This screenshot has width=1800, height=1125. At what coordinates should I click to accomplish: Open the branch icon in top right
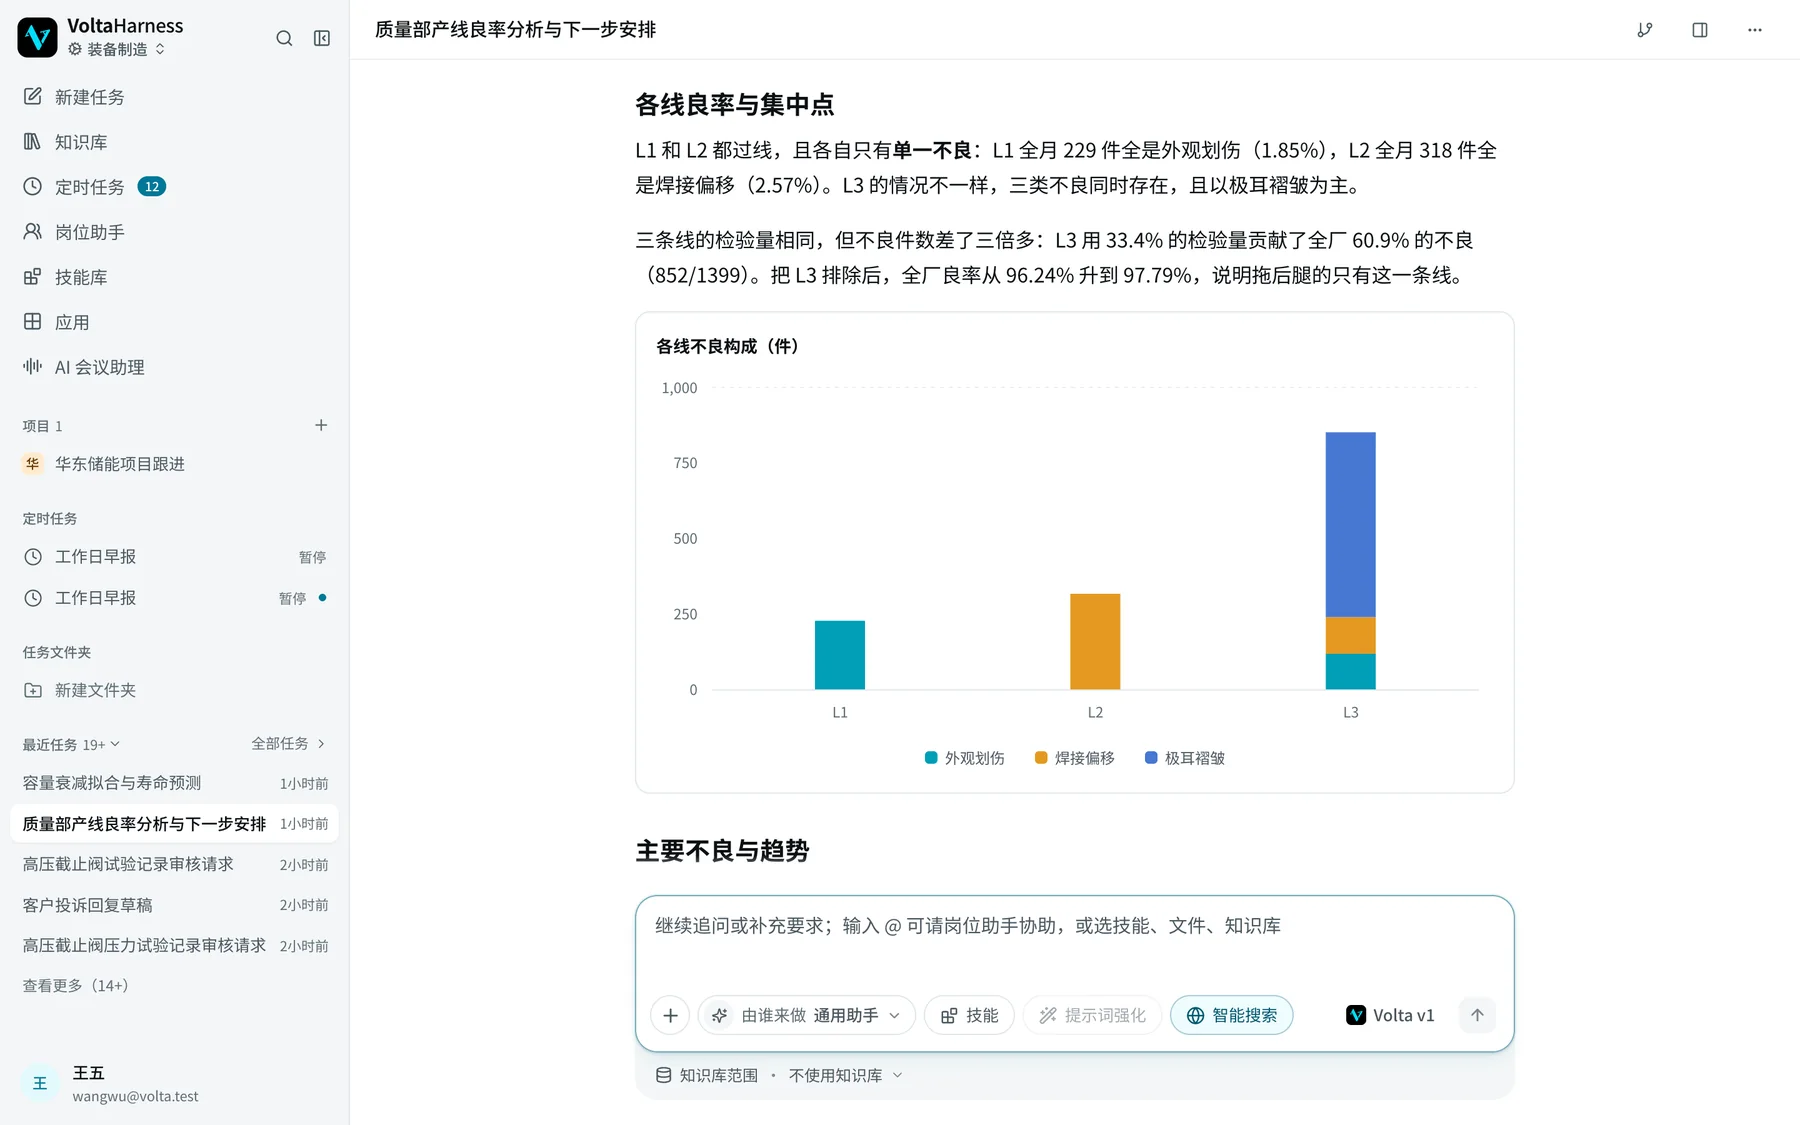coord(1645,30)
